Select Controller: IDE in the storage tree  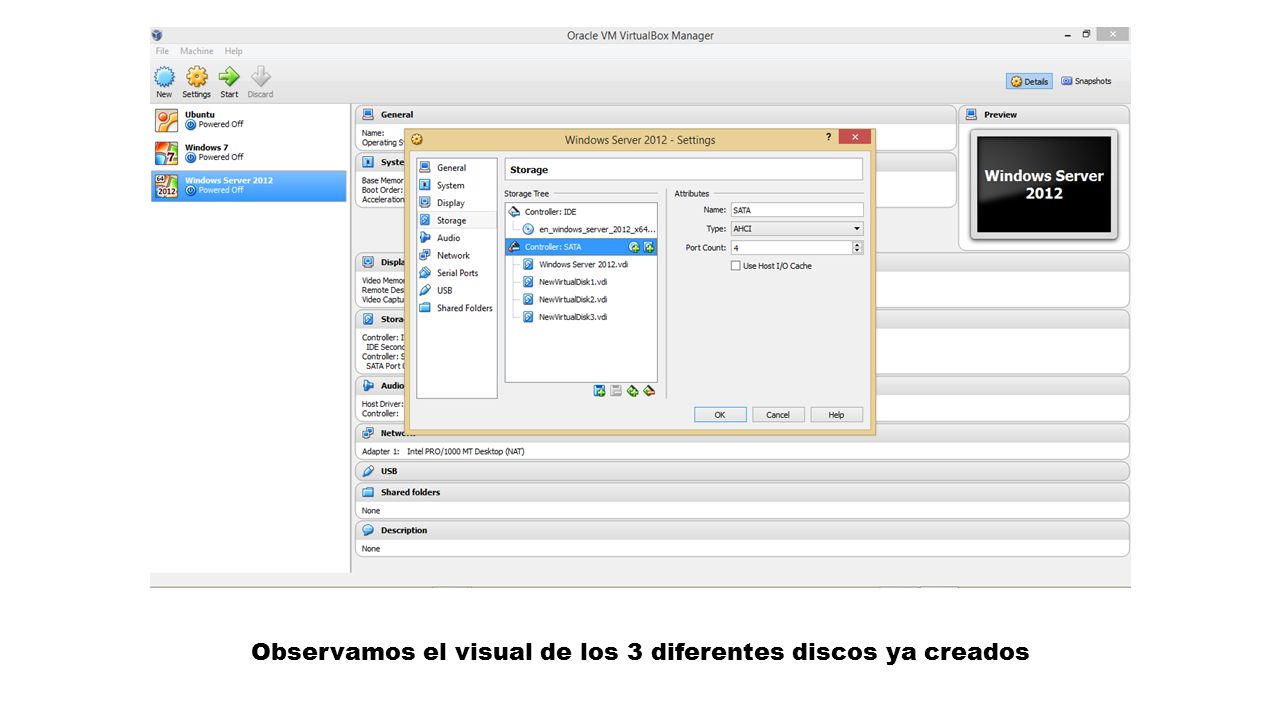point(581,212)
